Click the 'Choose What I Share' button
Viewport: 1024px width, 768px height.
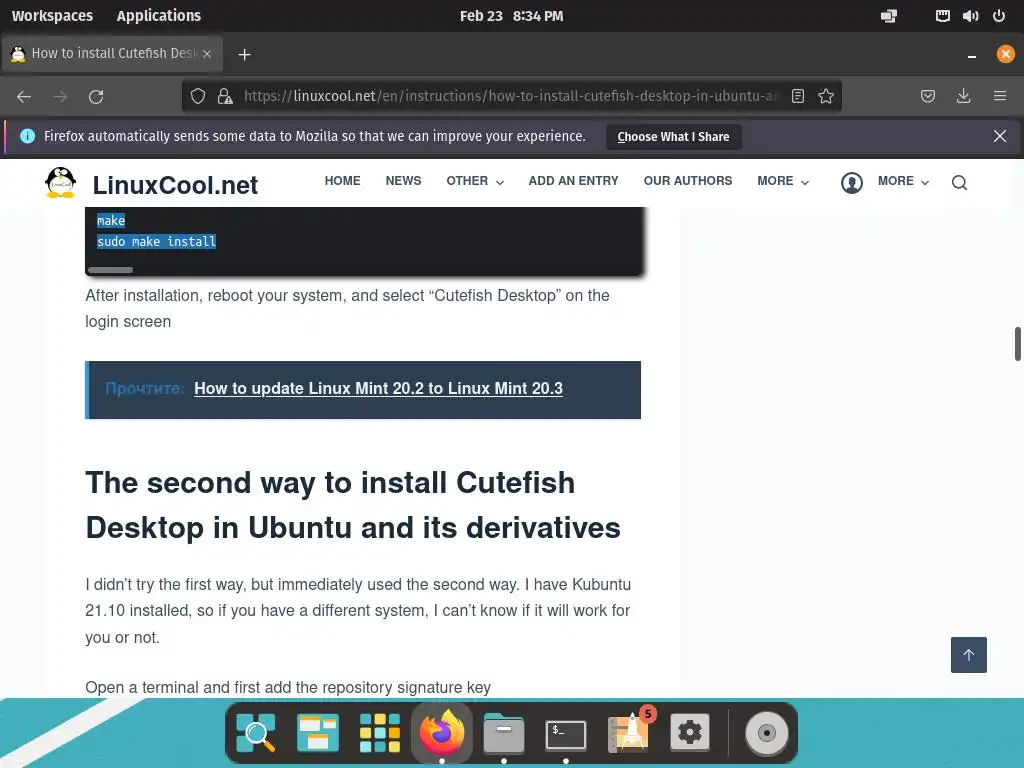(x=673, y=136)
